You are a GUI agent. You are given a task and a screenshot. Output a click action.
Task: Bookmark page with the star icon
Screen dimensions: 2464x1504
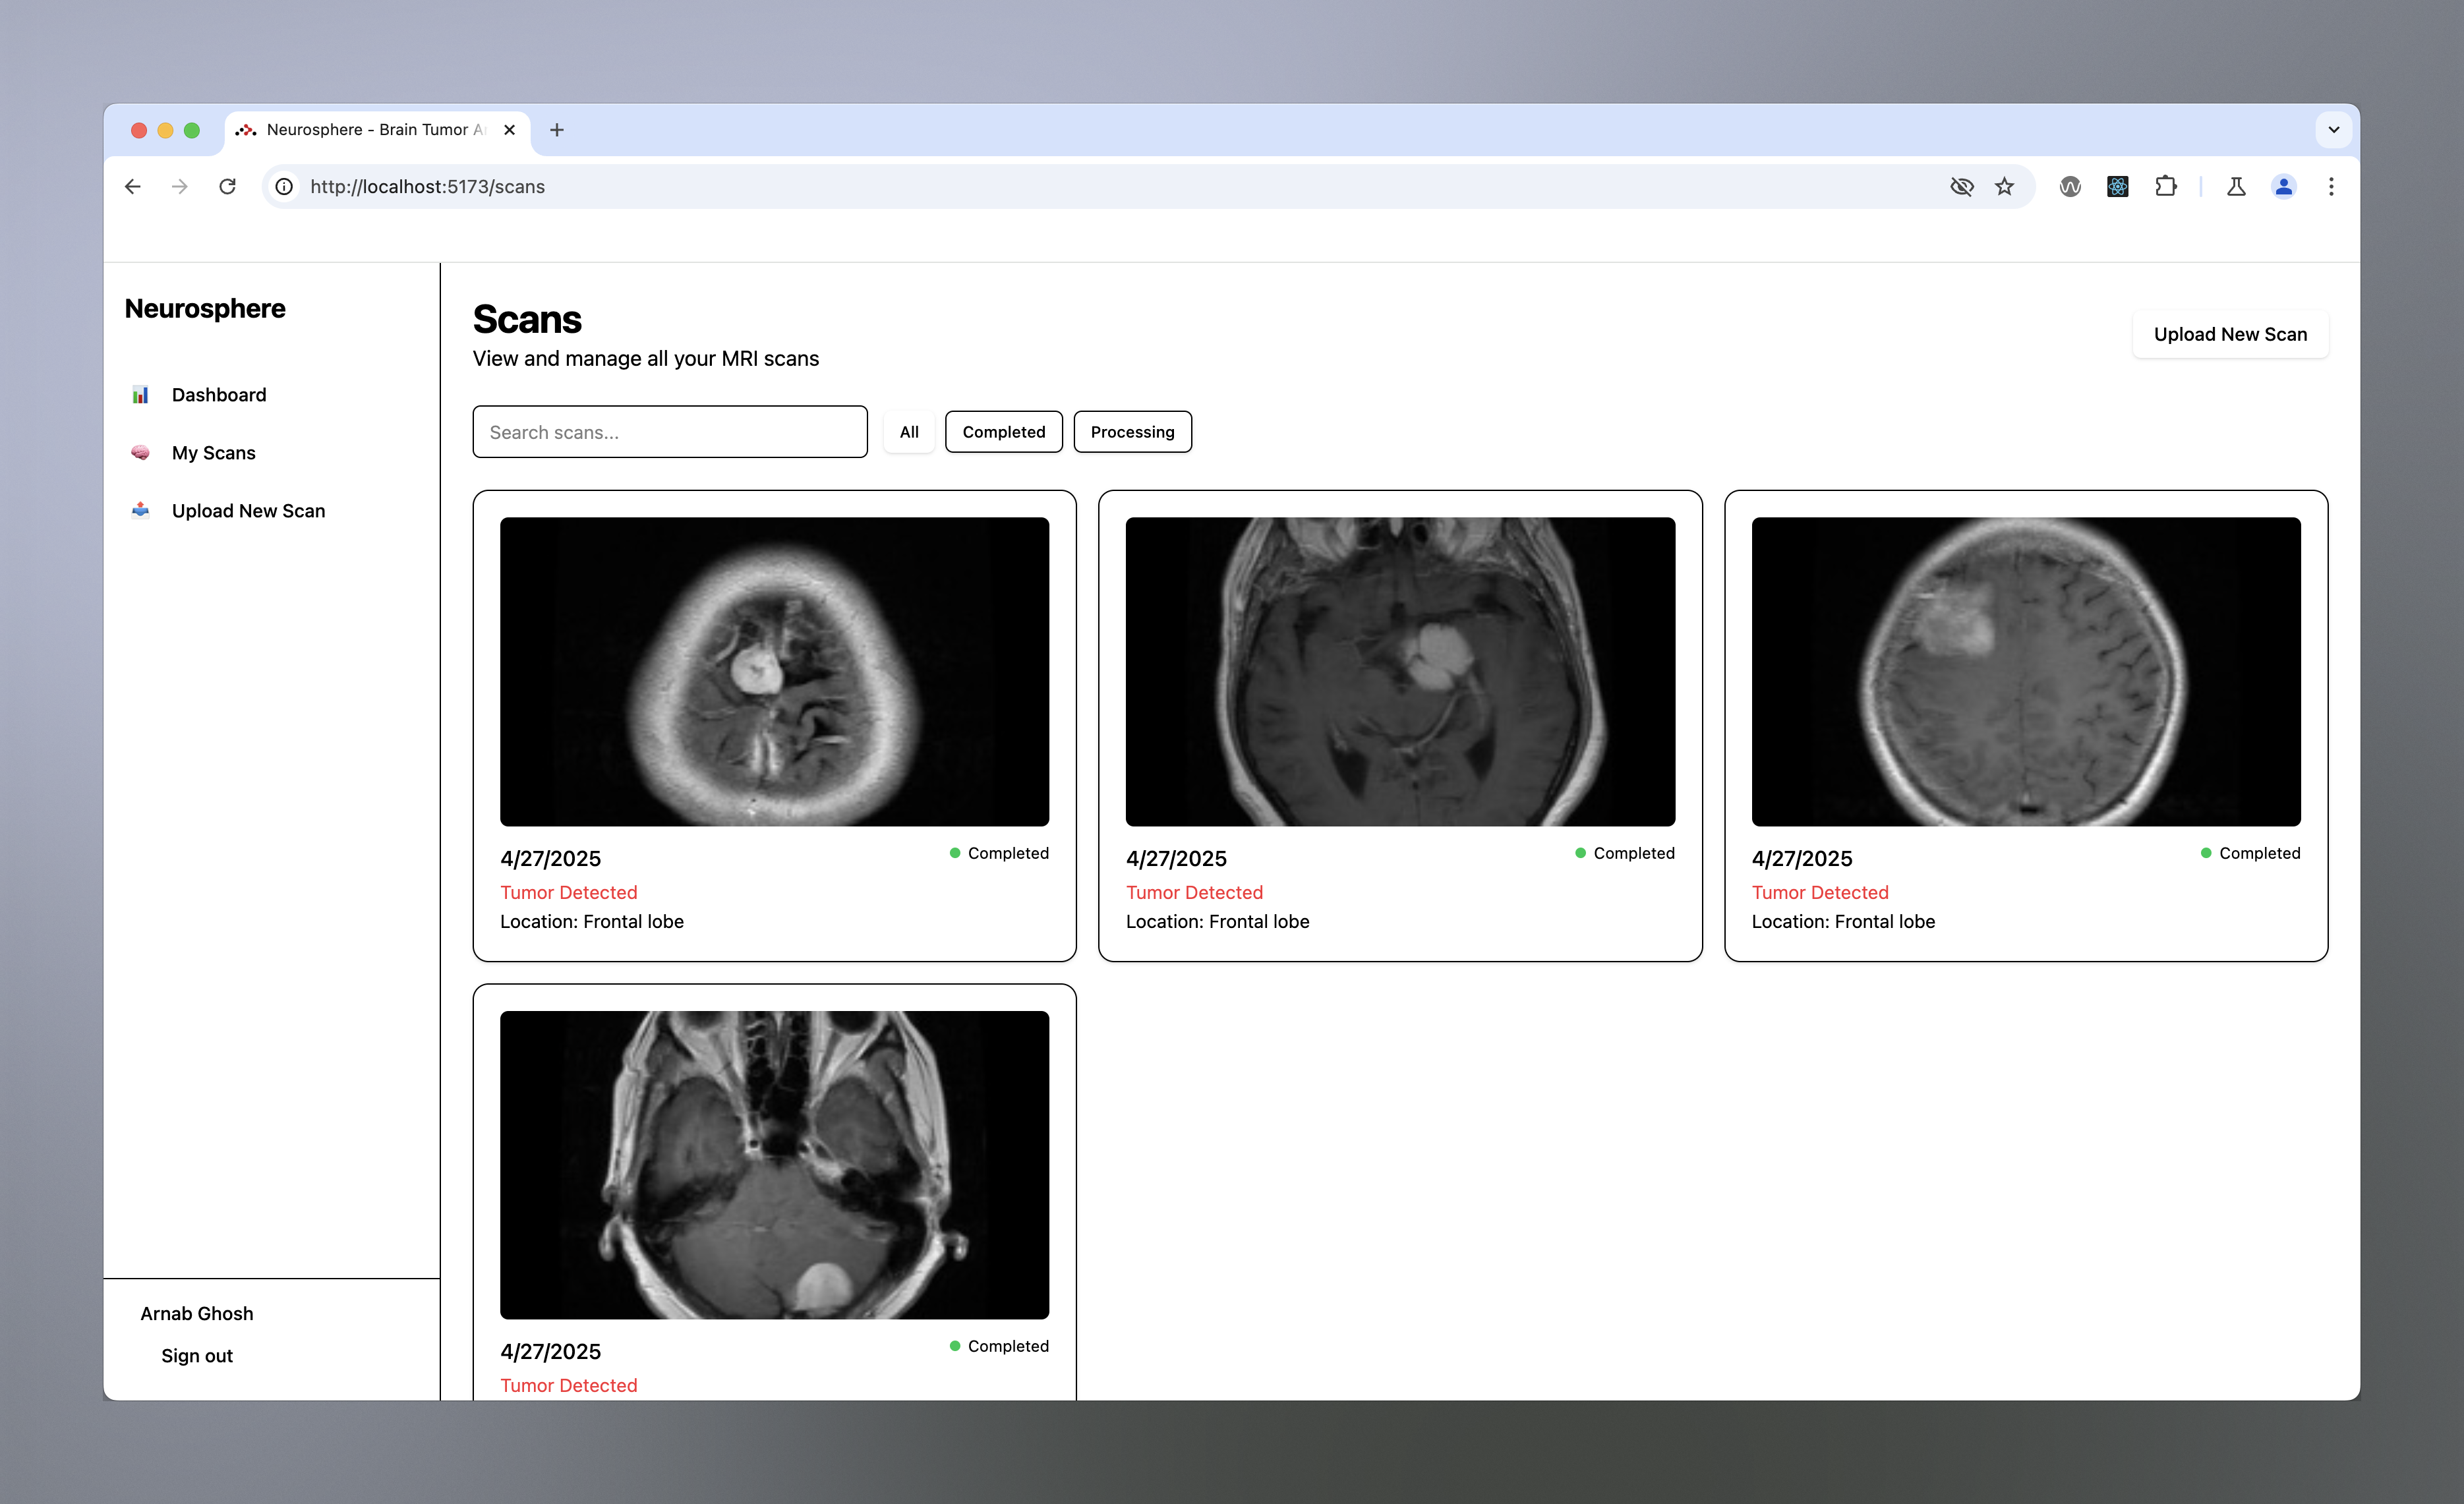2004,187
